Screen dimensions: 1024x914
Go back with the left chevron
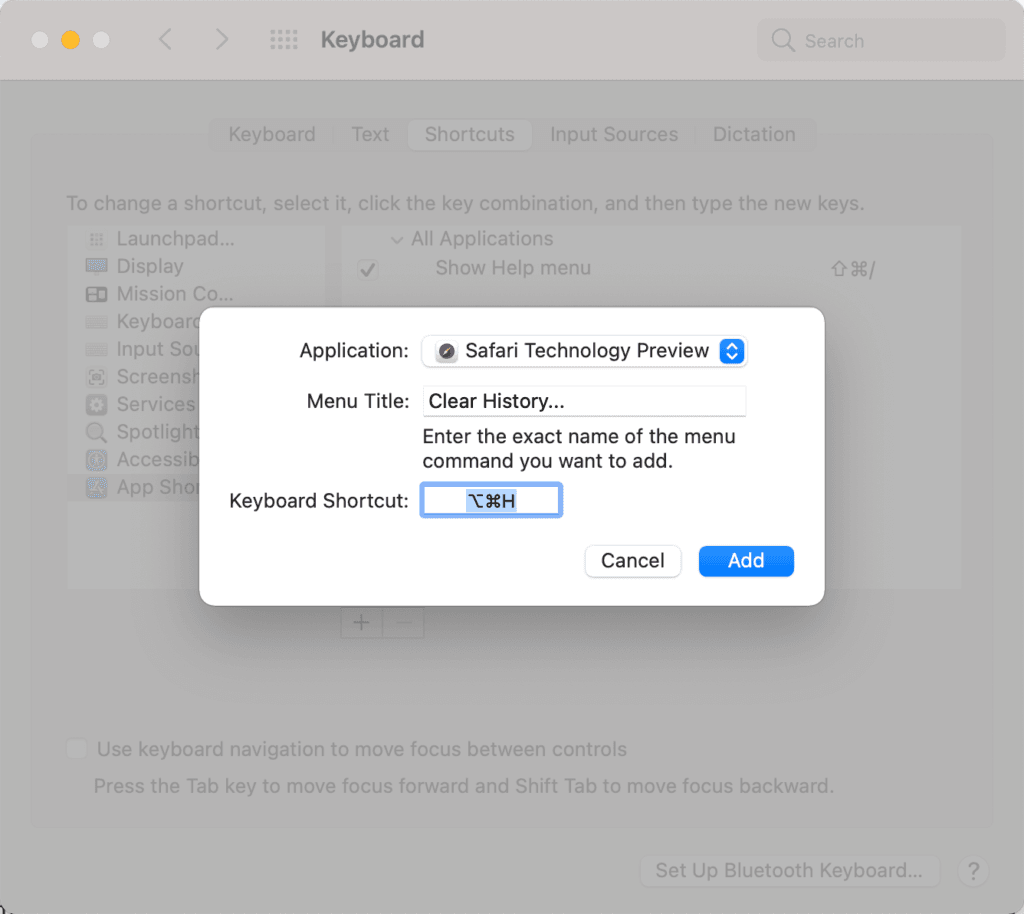point(165,39)
